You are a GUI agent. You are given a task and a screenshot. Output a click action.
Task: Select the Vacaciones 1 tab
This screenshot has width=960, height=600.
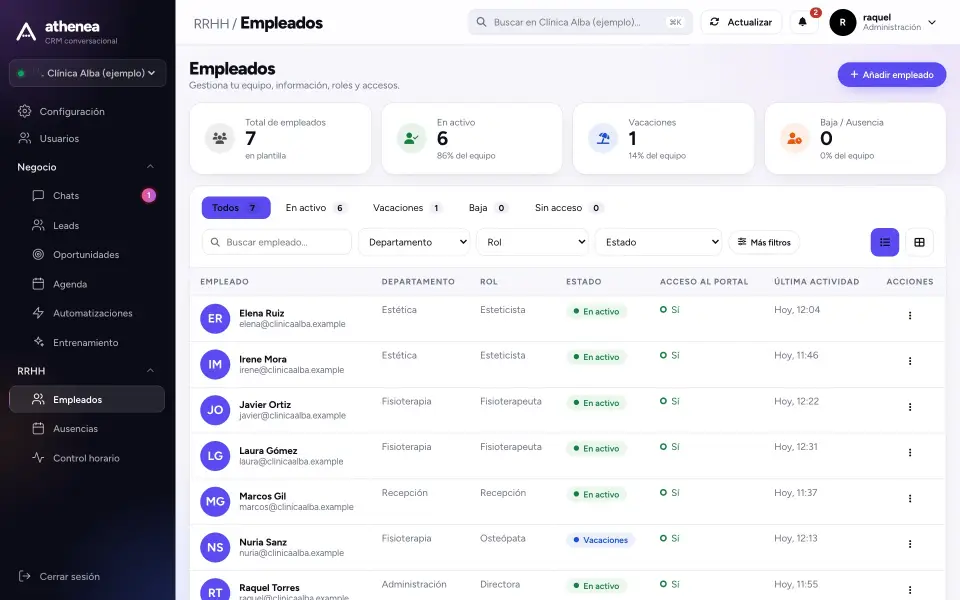[x=408, y=208]
